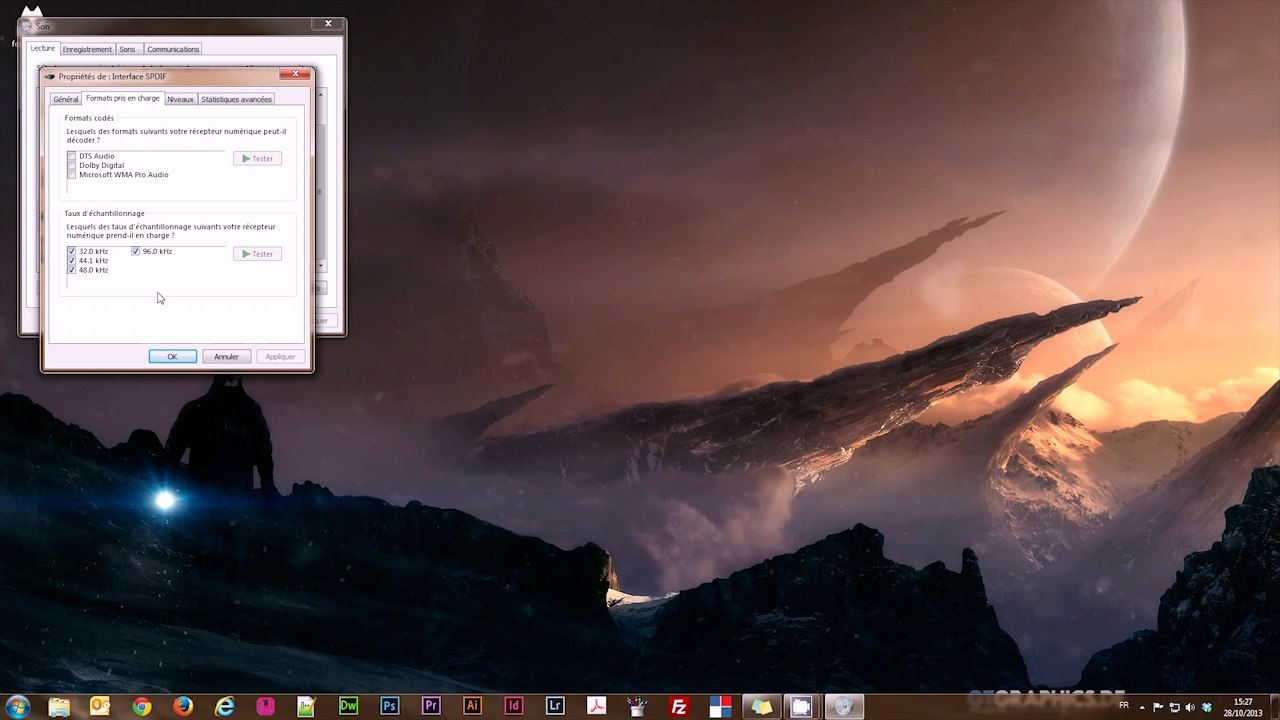
Task: Confirm with the OK button
Action: [172, 357]
